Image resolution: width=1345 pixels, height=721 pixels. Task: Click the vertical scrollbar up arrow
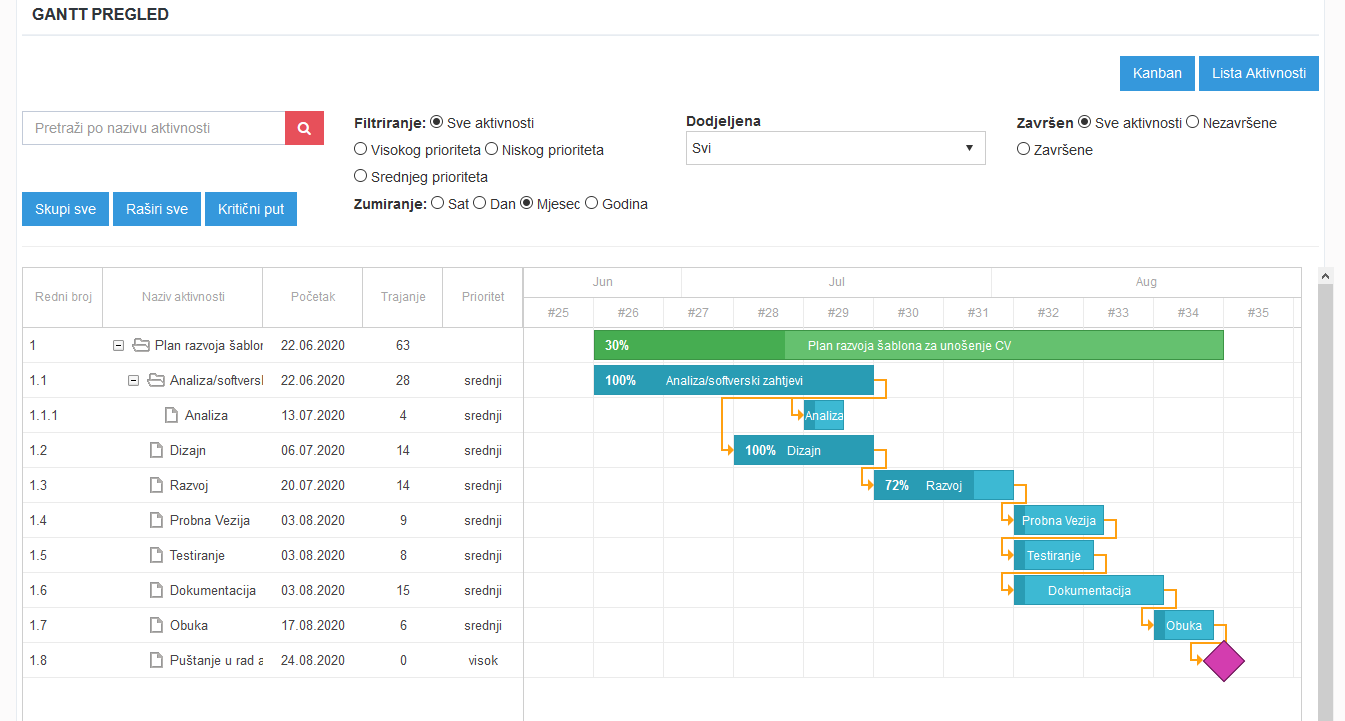[1327, 275]
